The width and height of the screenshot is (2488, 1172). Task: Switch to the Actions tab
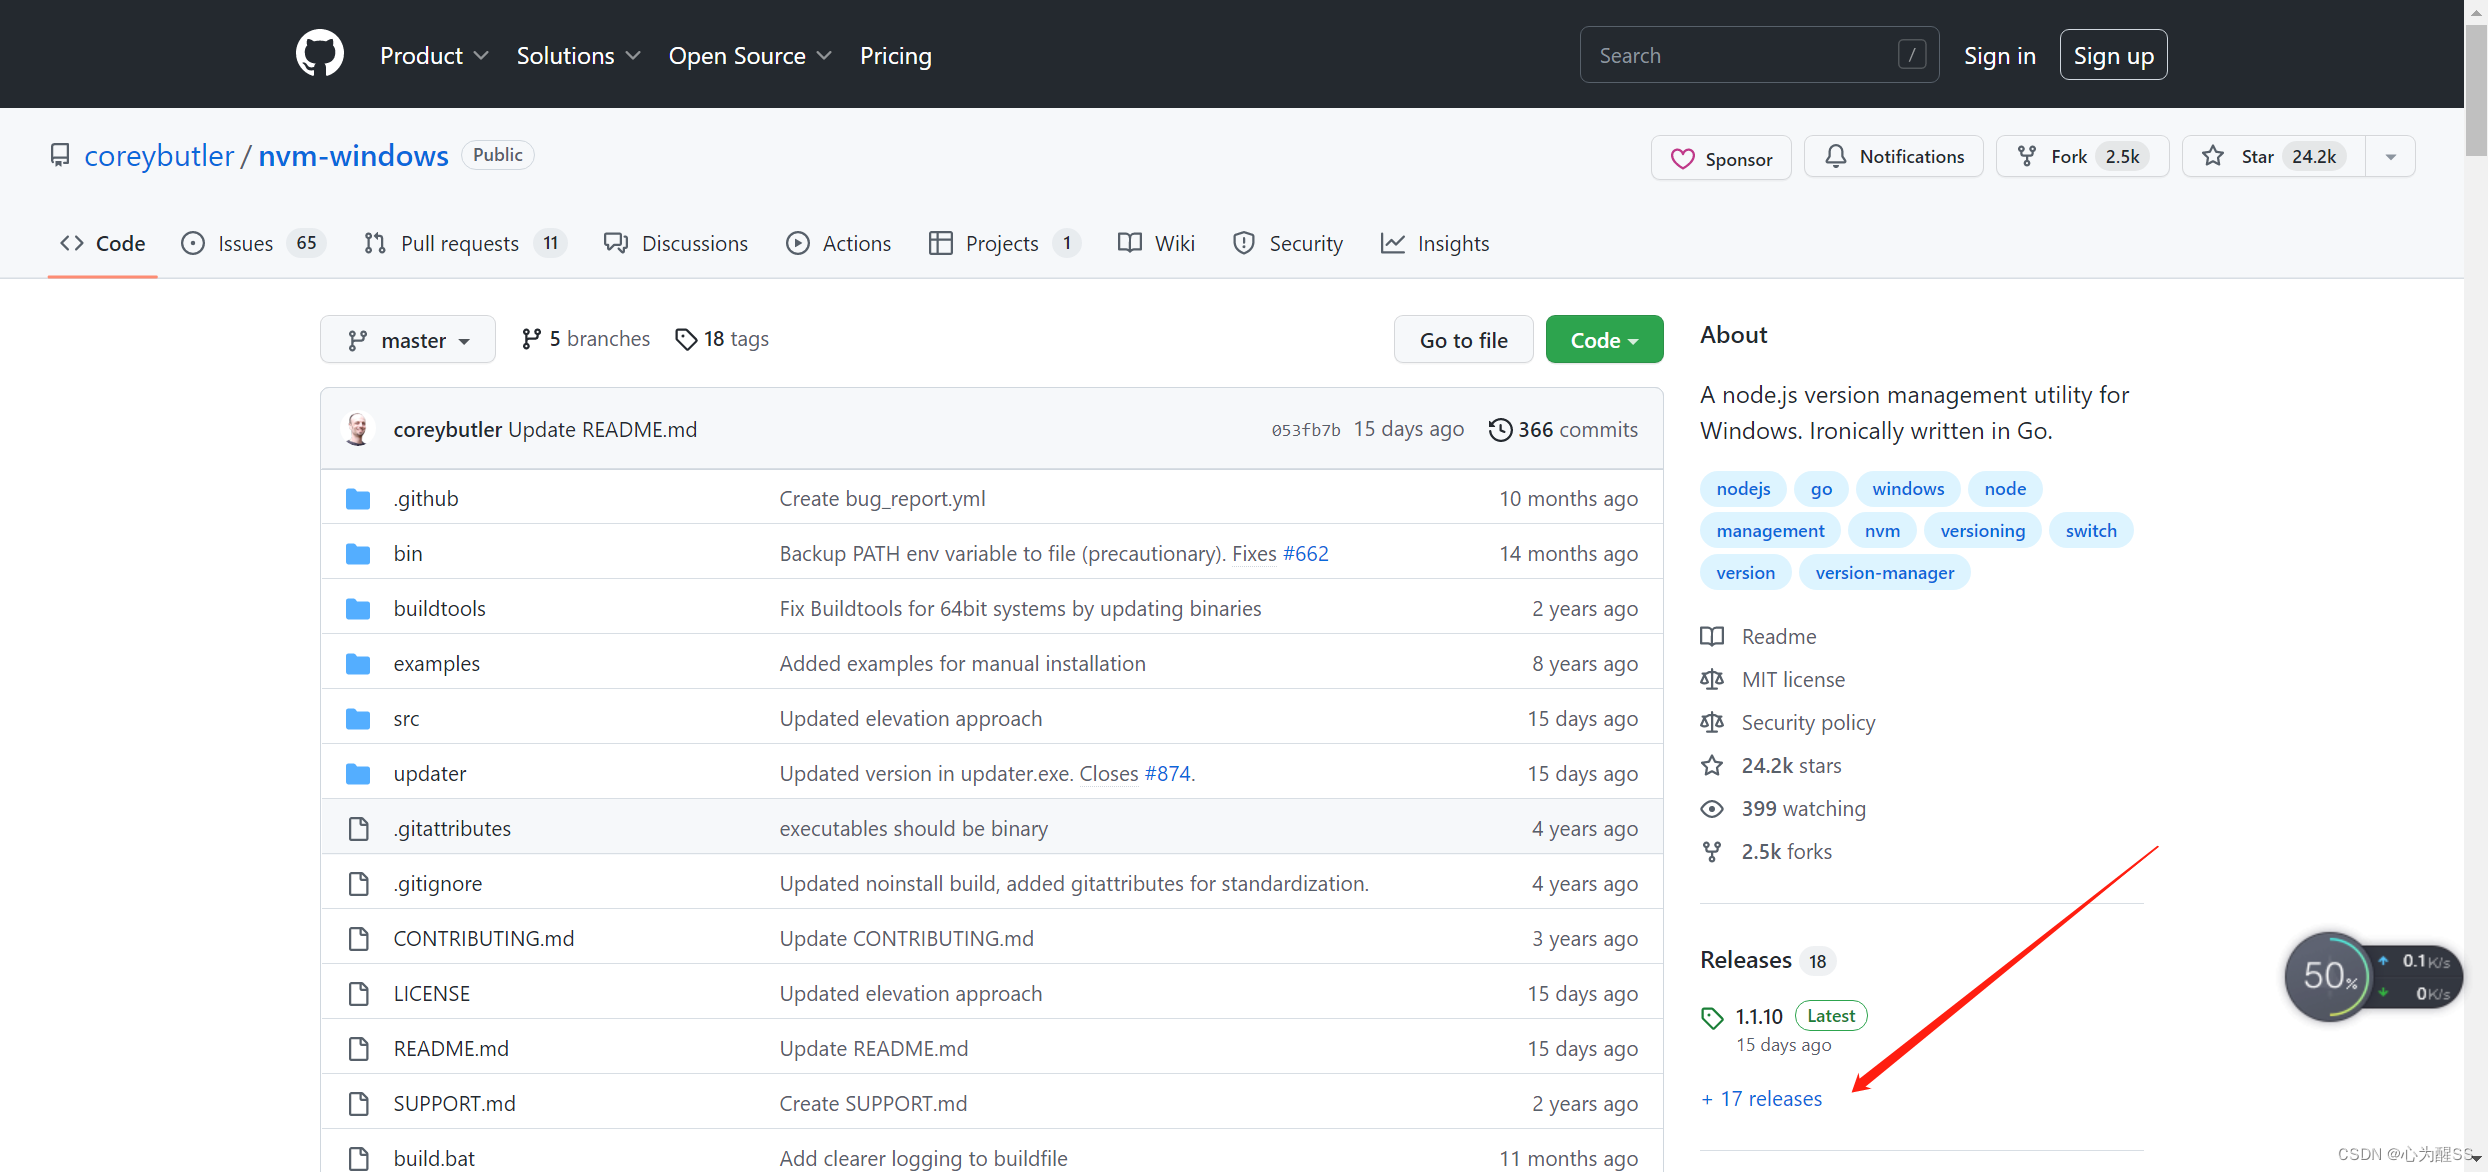click(x=838, y=243)
